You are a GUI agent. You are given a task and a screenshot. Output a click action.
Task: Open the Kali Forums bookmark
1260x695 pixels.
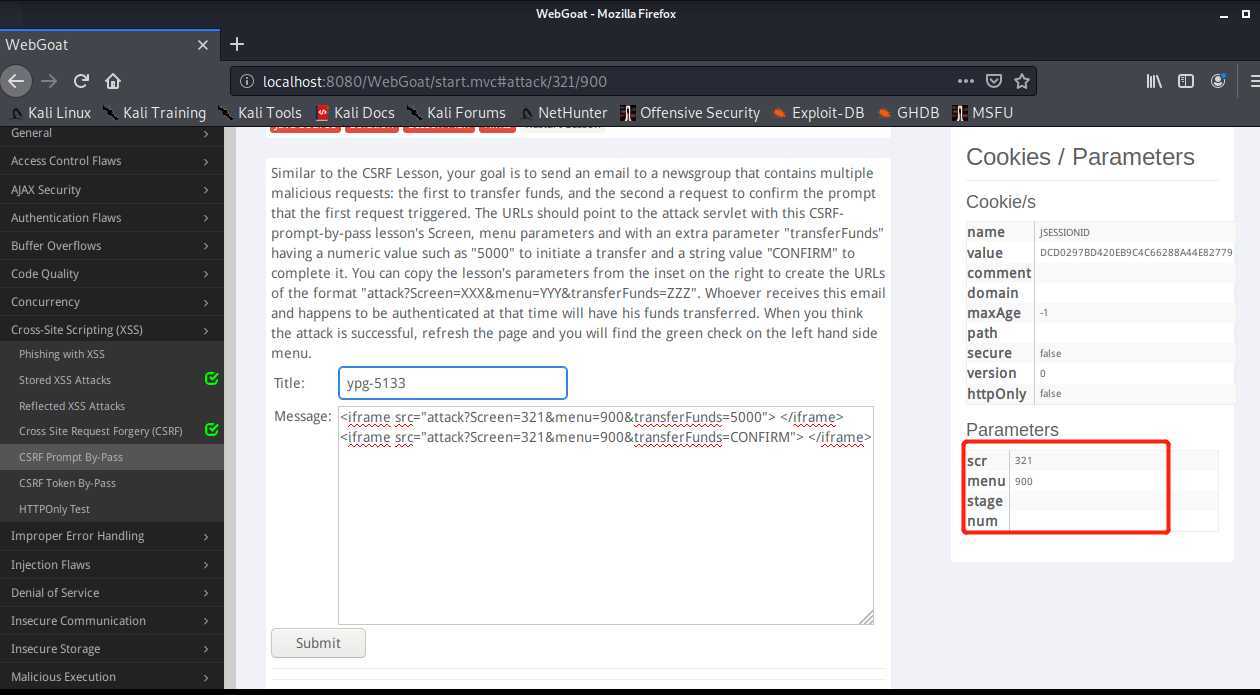(456, 113)
